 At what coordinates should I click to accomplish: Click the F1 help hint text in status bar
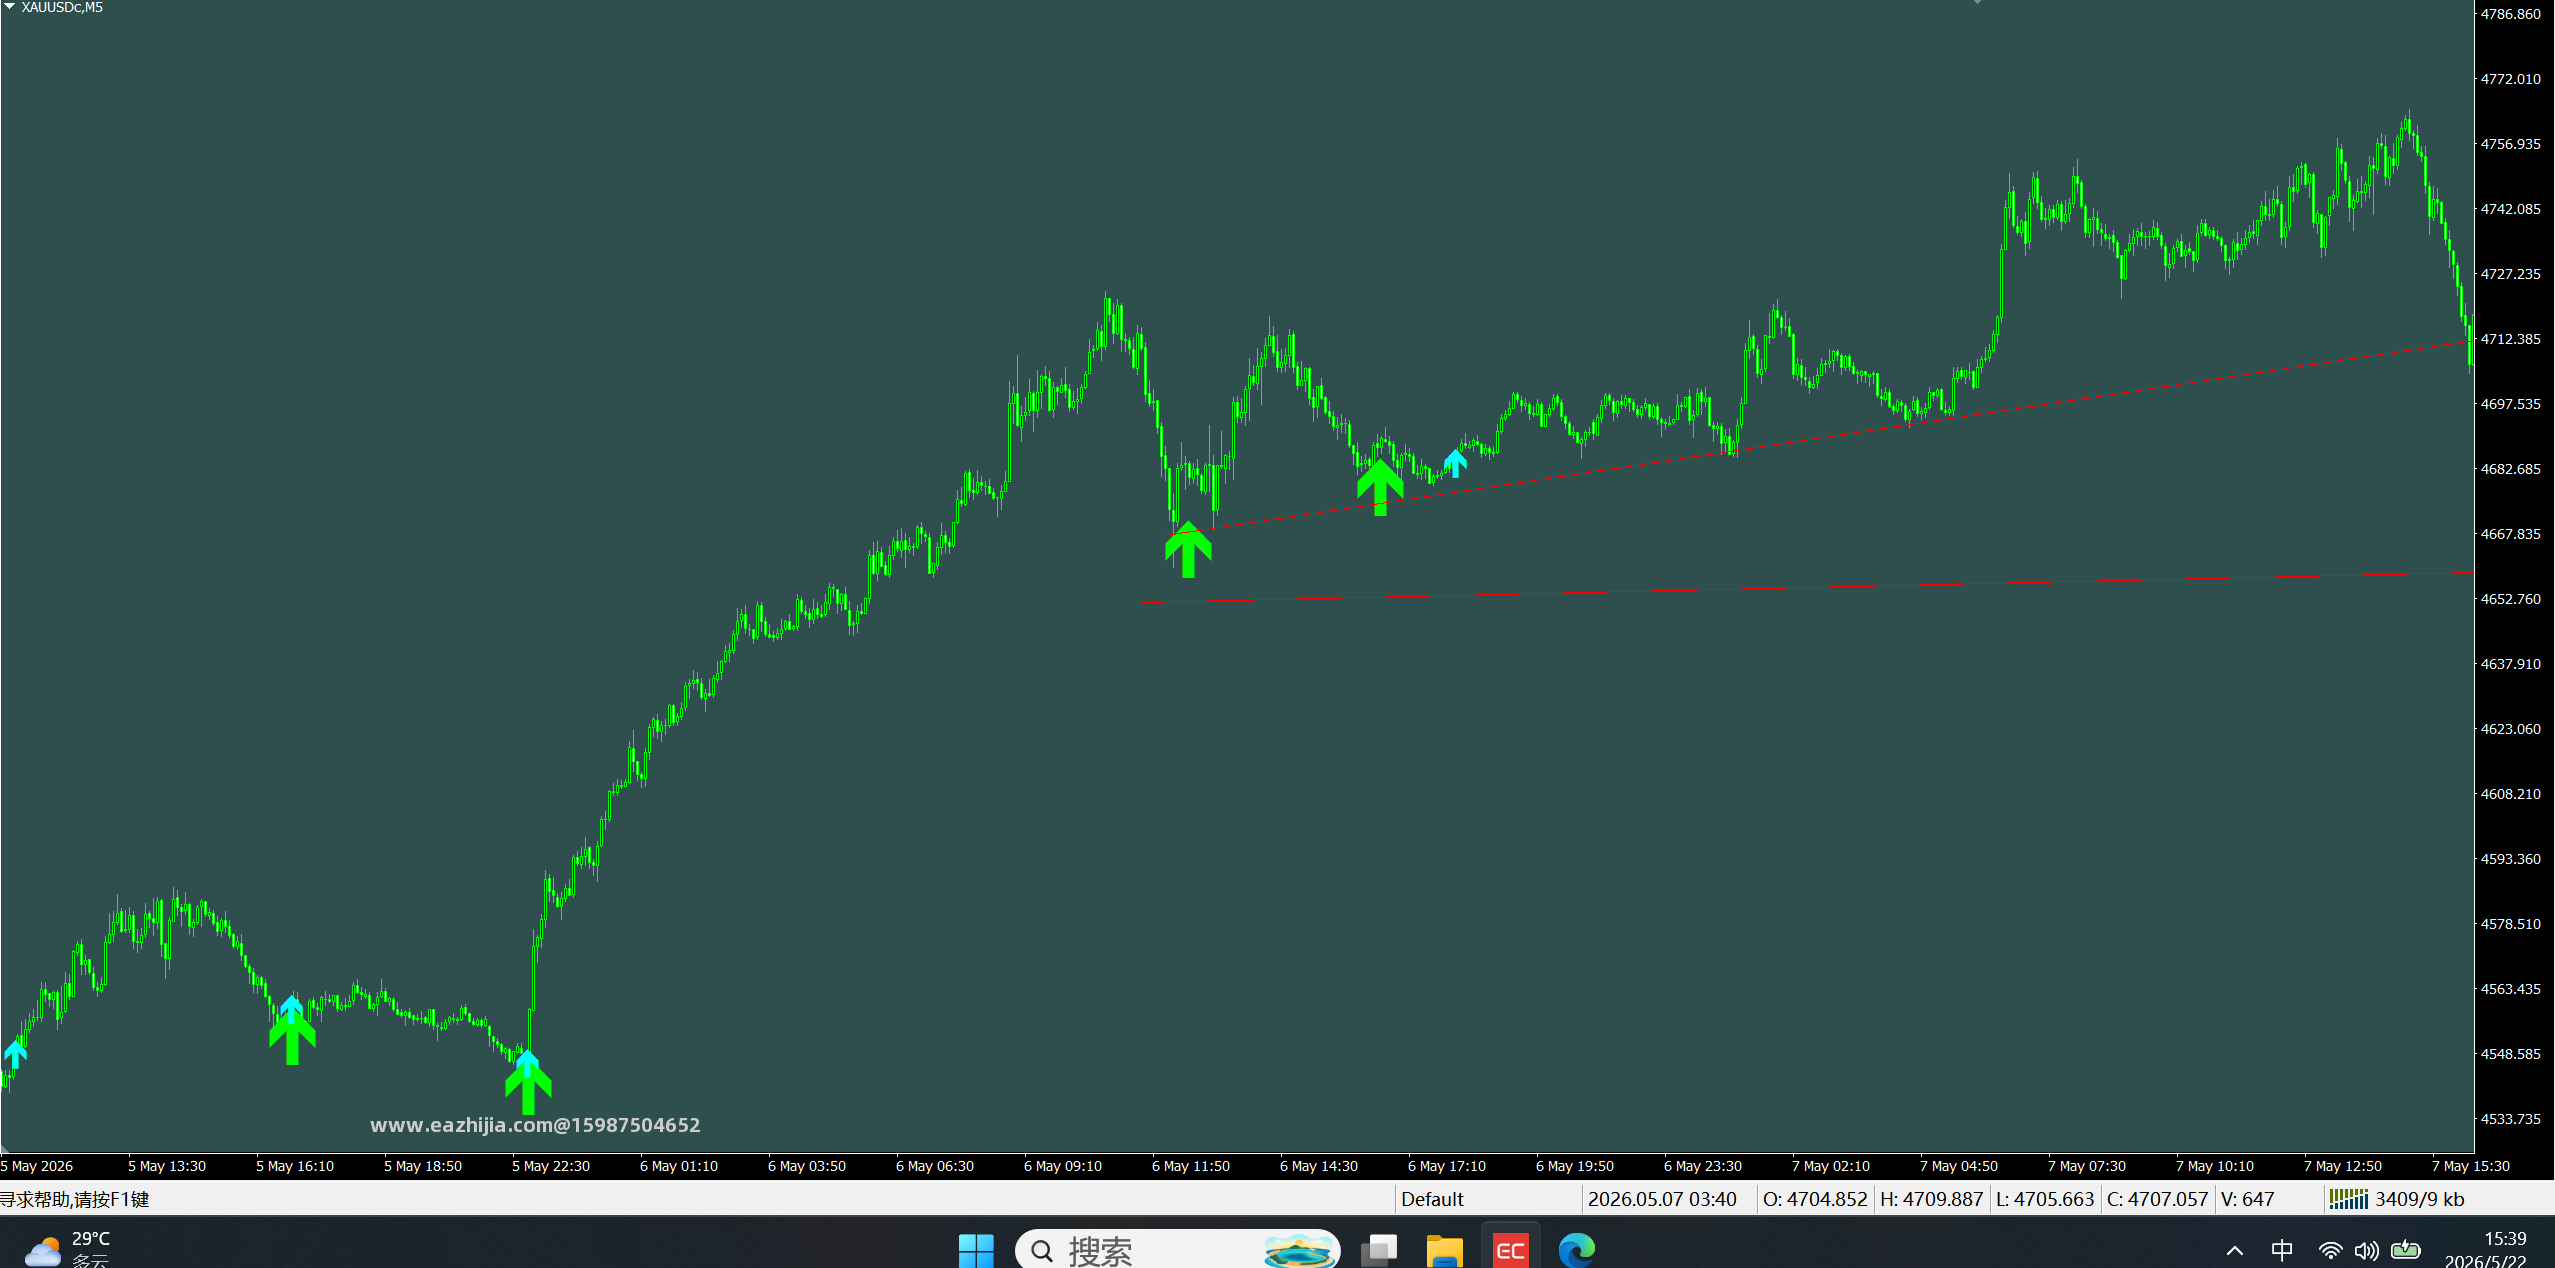[x=75, y=1198]
